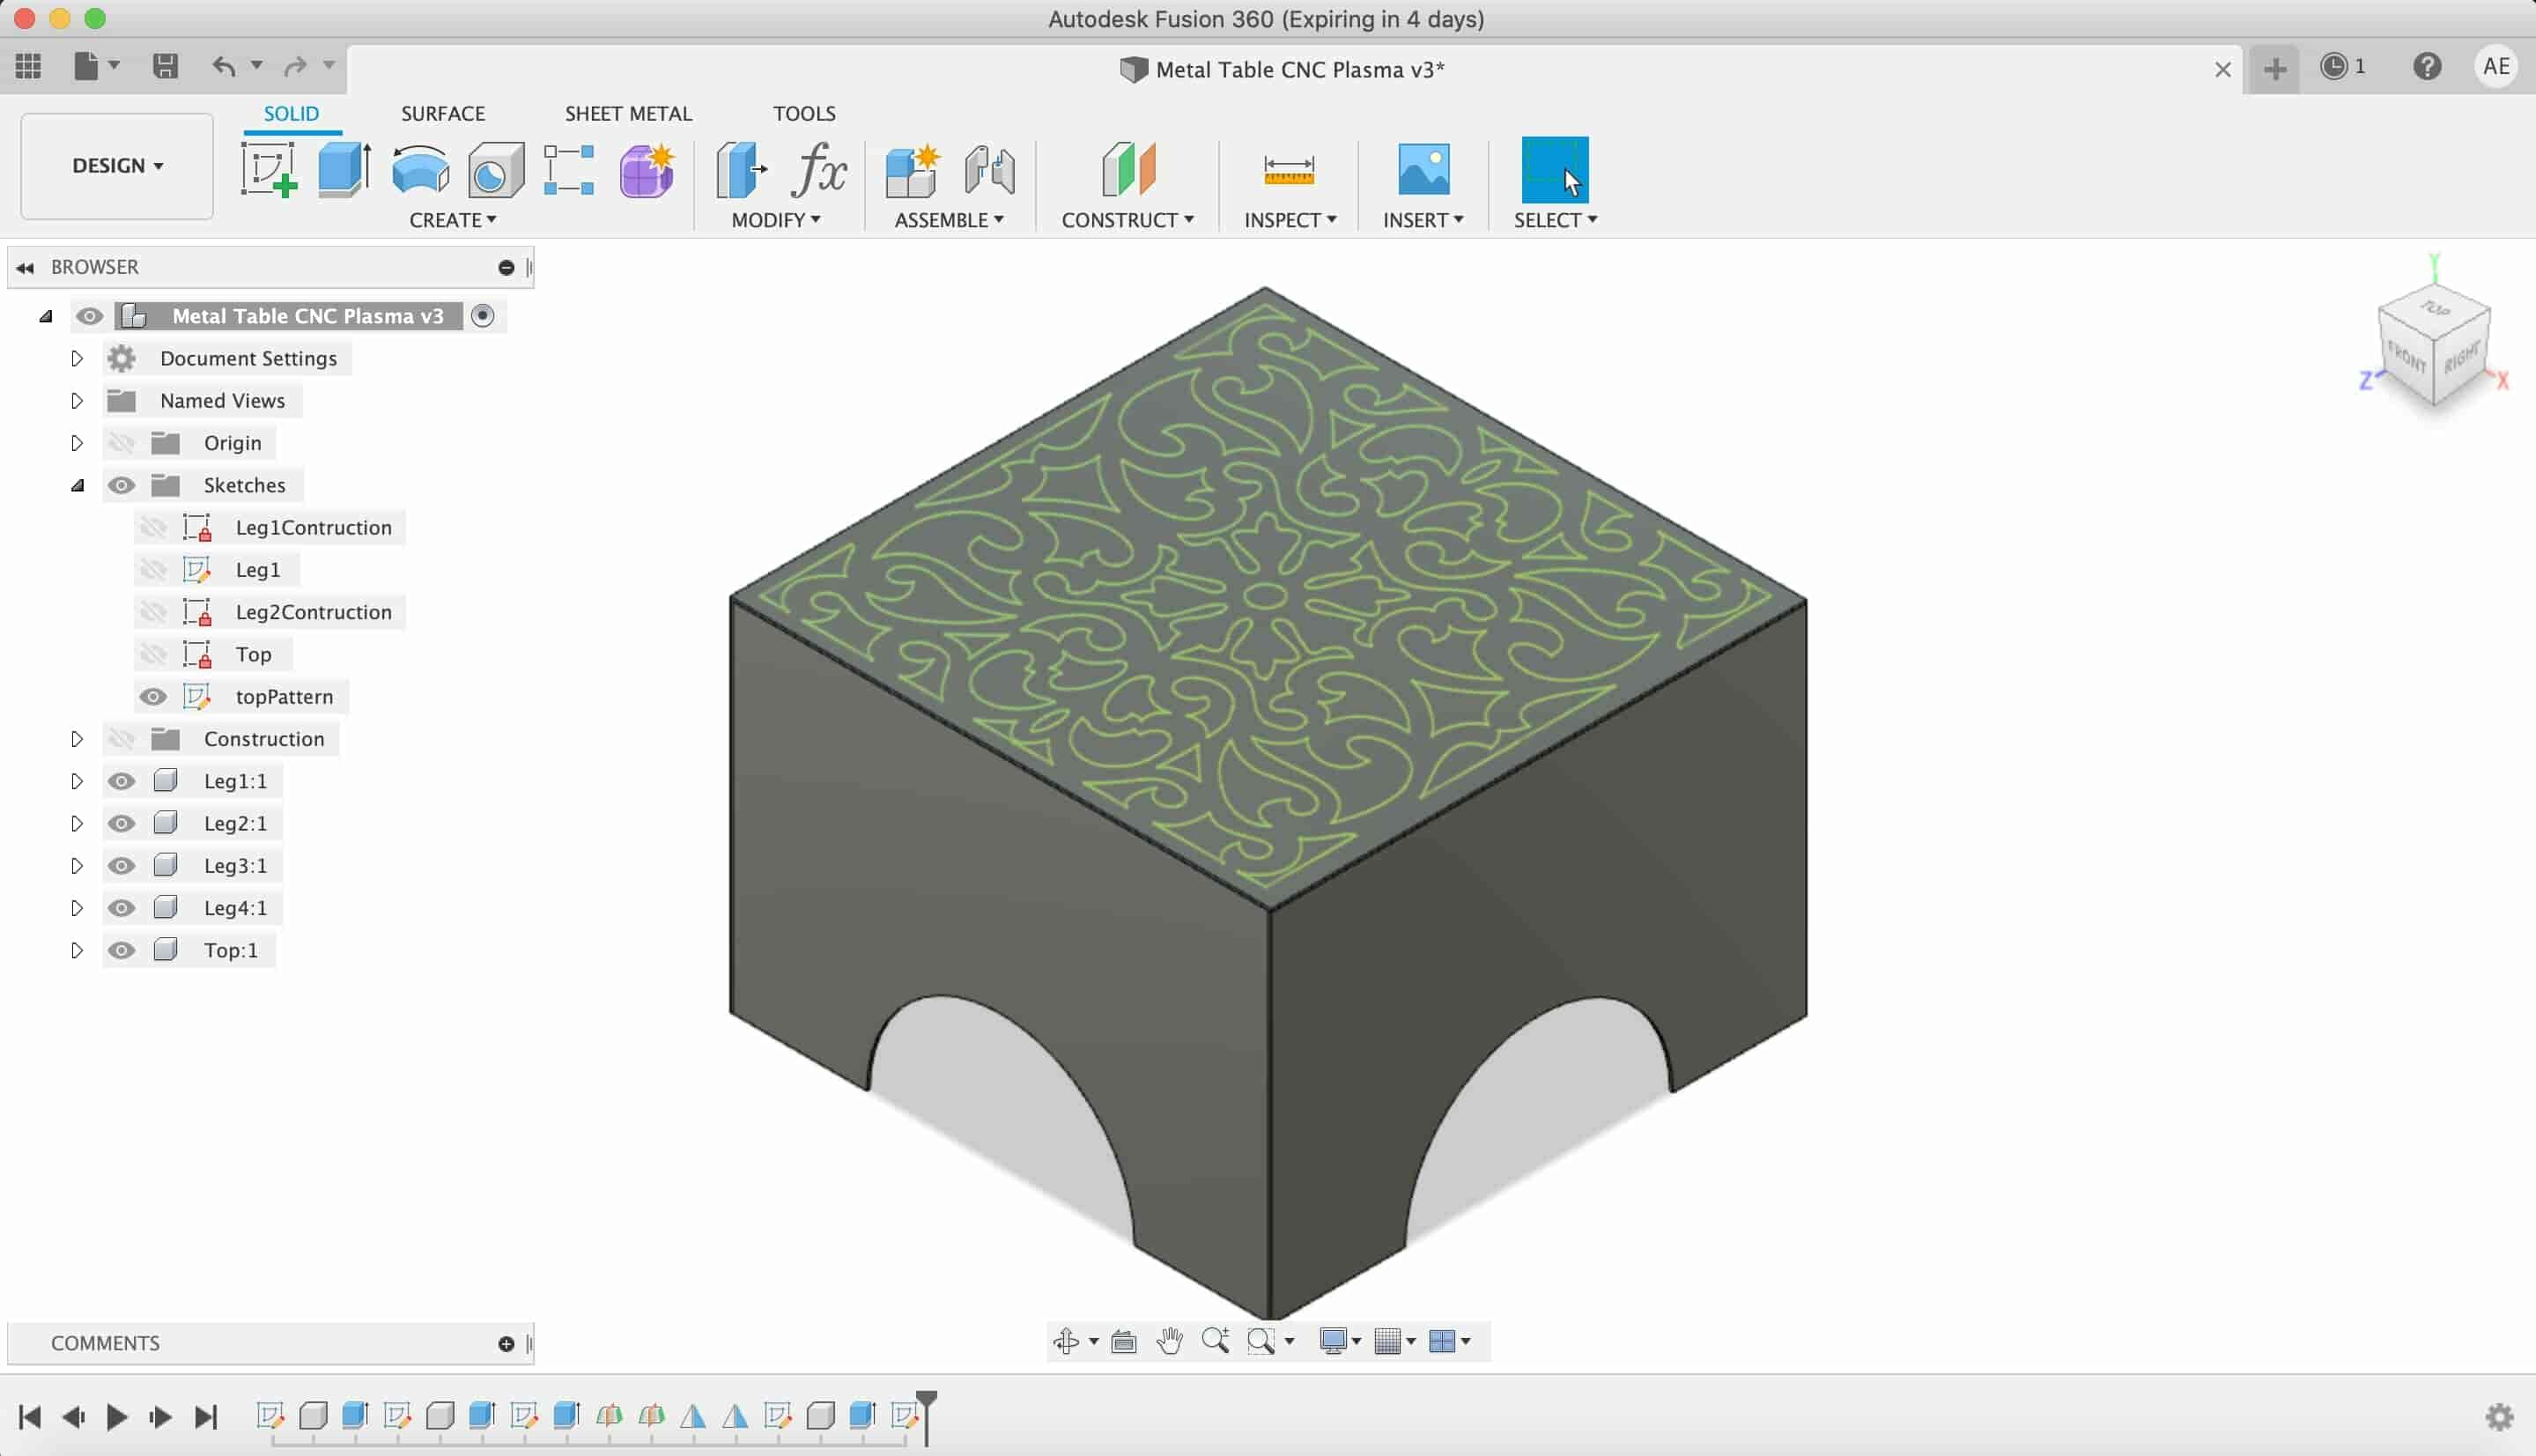Click the Redo arrow
2536x1456 pixels.
tap(295, 66)
